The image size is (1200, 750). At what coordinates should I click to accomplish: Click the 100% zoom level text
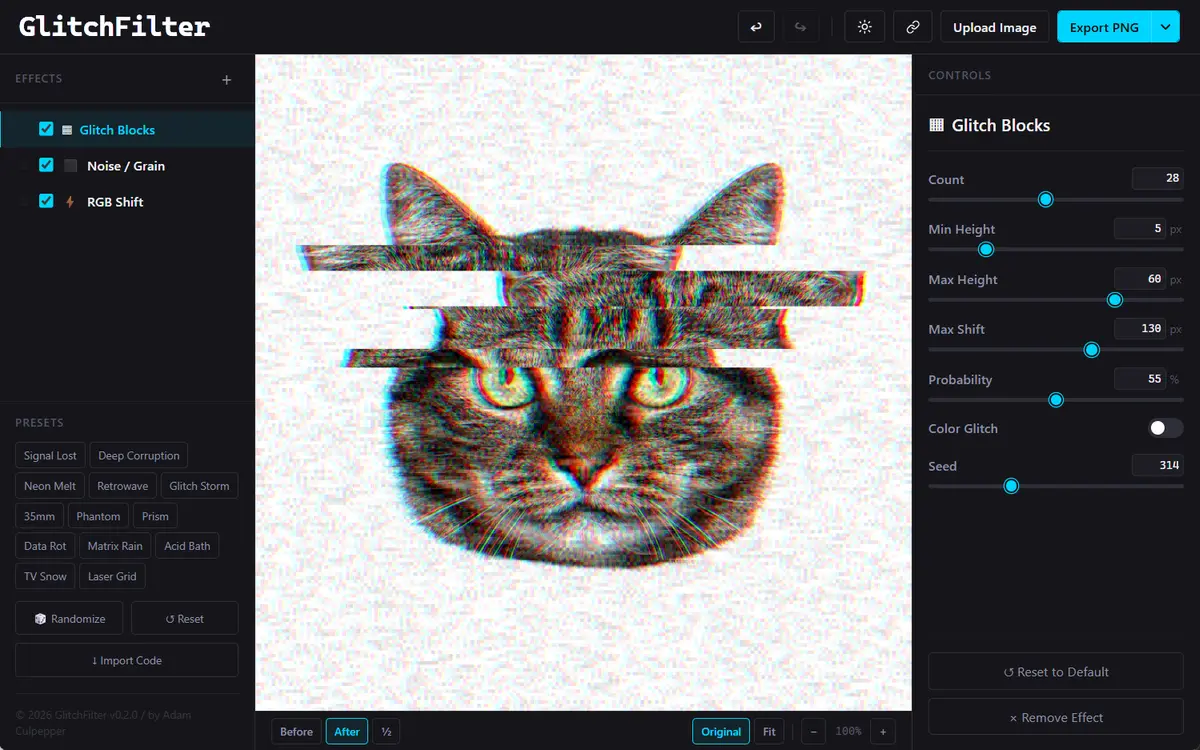point(848,732)
